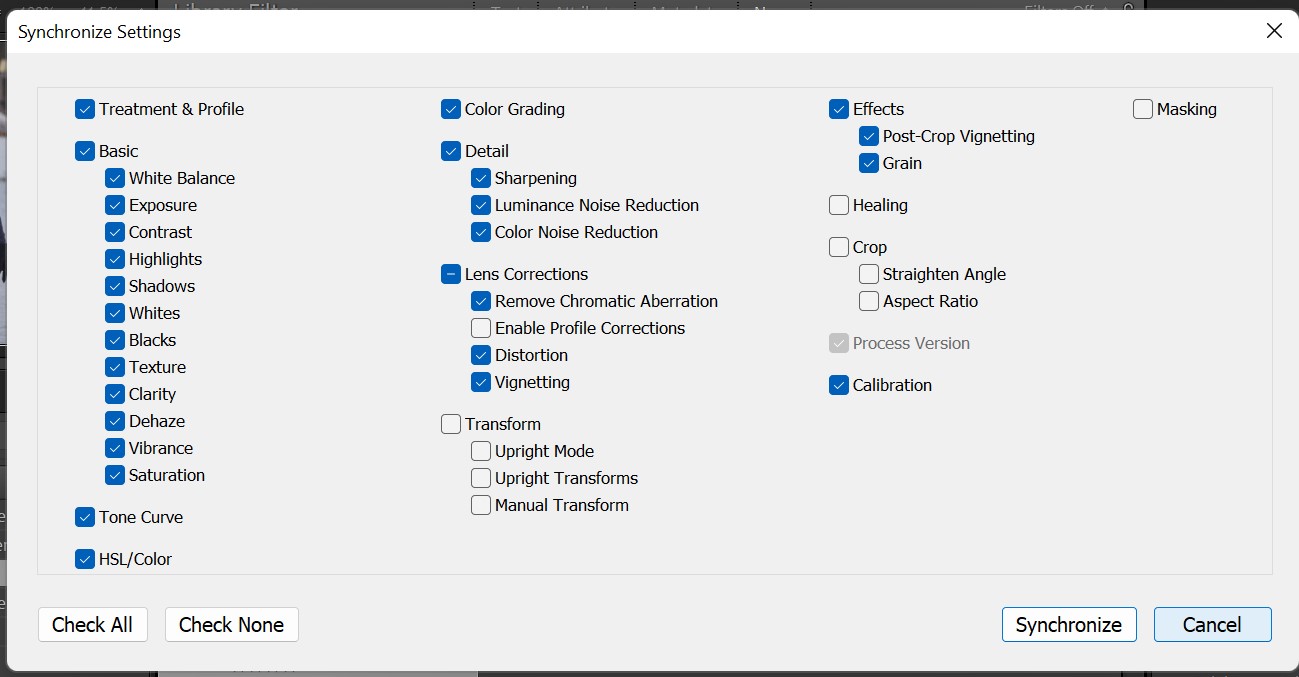The image size is (1299, 677).
Task: Check the Crop checkbox
Action: [x=839, y=247]
